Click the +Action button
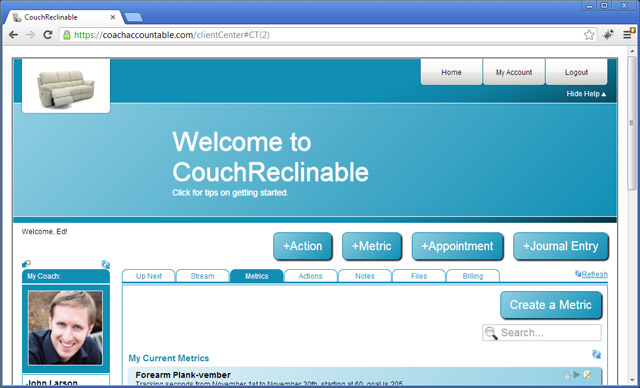Image resolution: width=640 pixels, height=388 pixels. coord(303,246)
